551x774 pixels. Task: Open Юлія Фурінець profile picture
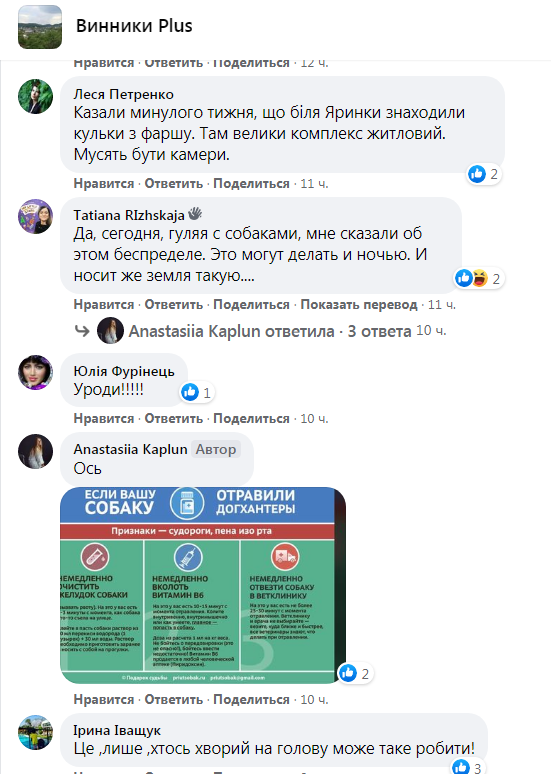coord(36,372)
